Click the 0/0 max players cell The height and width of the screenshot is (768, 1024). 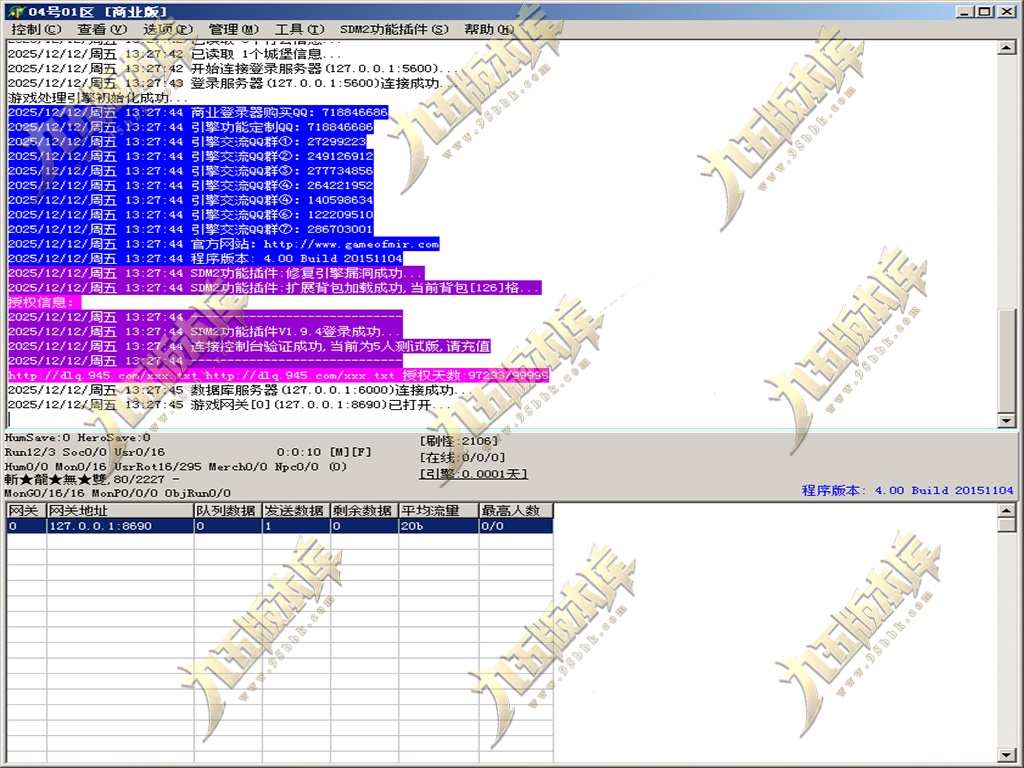coord(516,526)
